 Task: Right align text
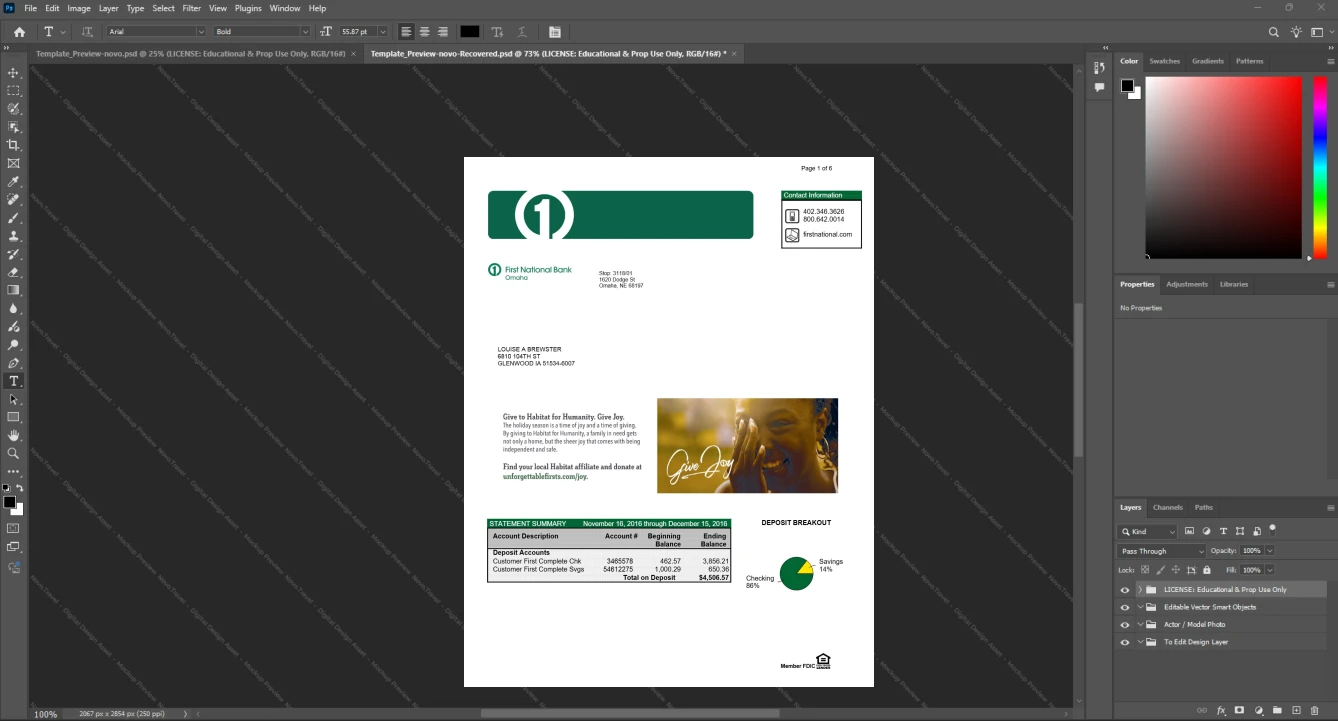pos(442,32)
